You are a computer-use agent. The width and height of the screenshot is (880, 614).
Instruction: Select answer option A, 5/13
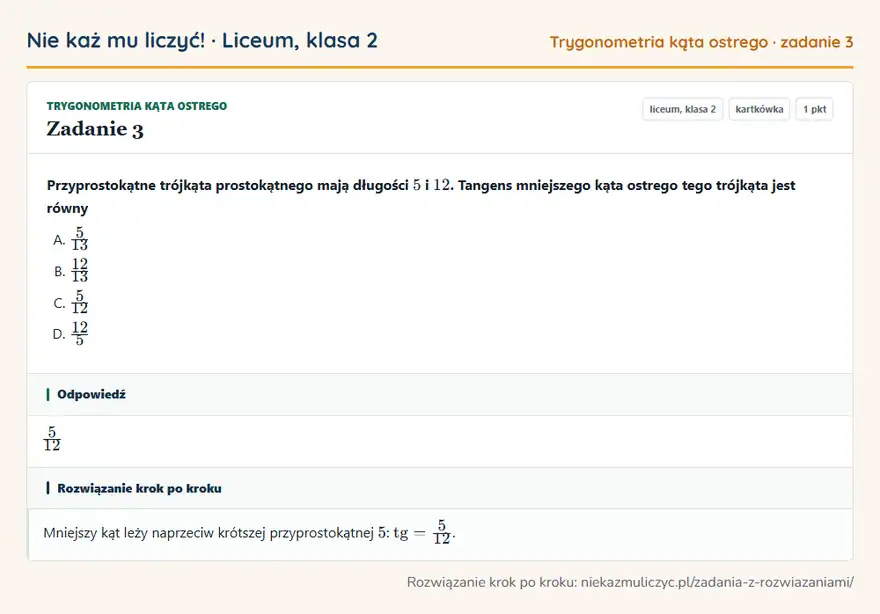71,239
